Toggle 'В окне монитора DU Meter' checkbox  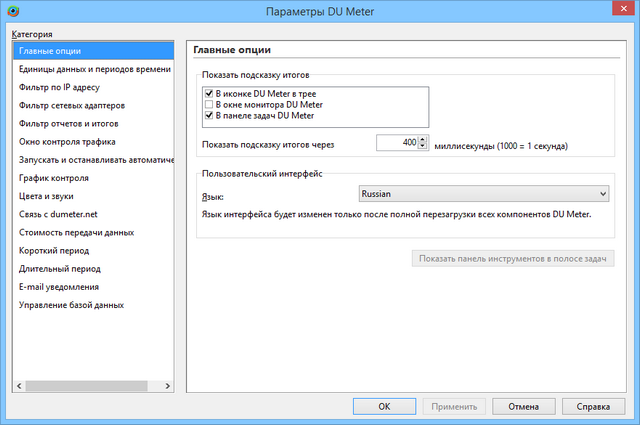click(x=208, y=105)
